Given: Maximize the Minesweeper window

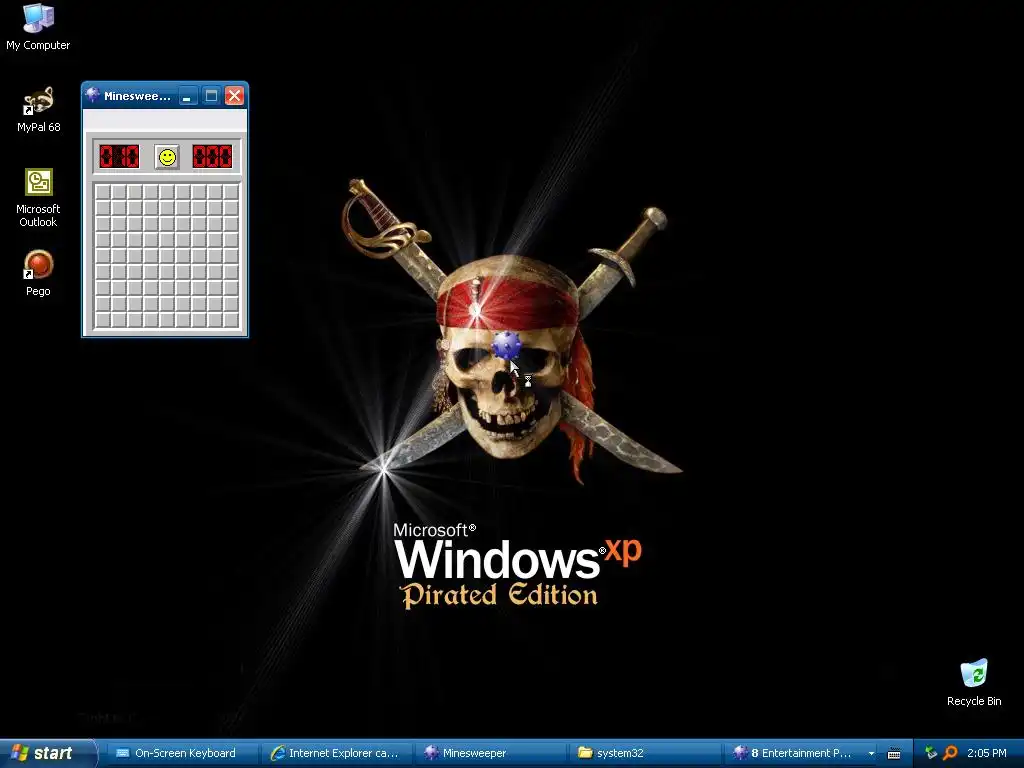Looking at the screenshot, I should (x=211, y=96).
